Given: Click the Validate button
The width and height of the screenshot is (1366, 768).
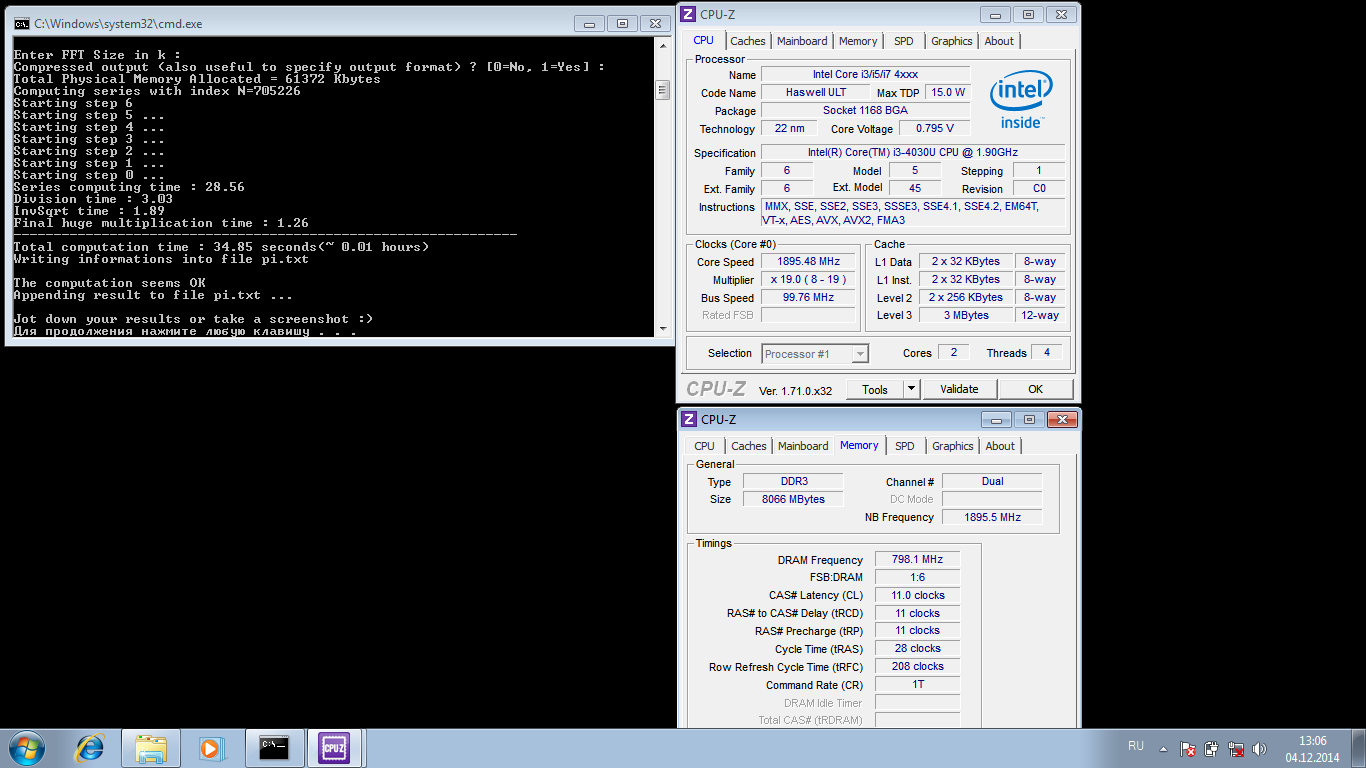Looking at the screenshot, I should [960, 389].
